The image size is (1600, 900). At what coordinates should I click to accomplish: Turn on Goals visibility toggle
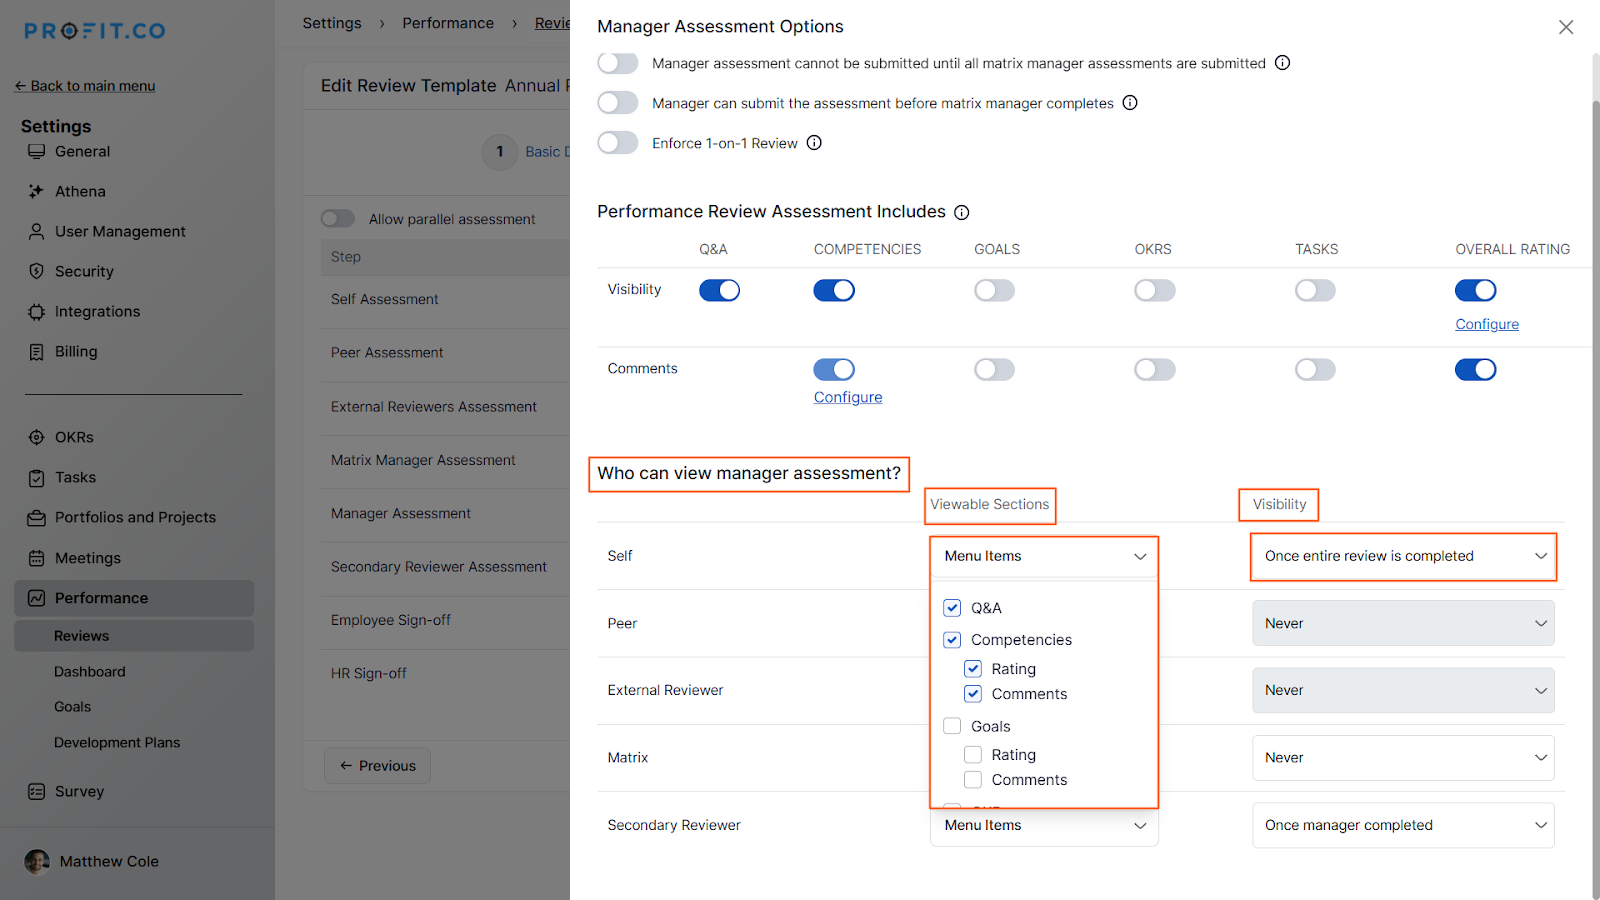pos(994,290)
